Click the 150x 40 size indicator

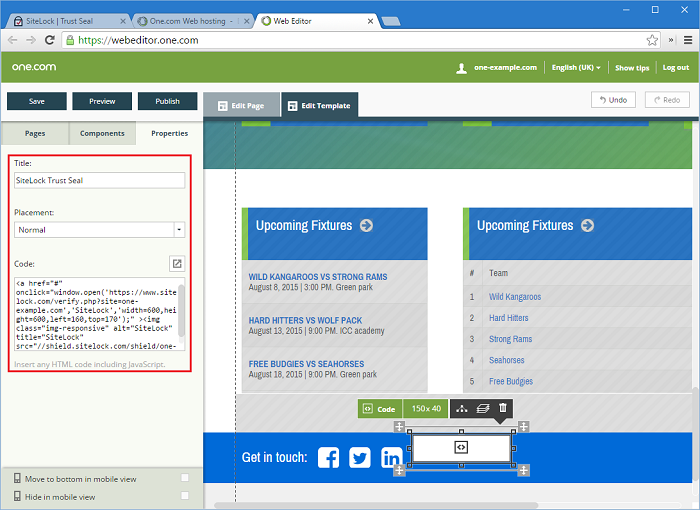426,409
